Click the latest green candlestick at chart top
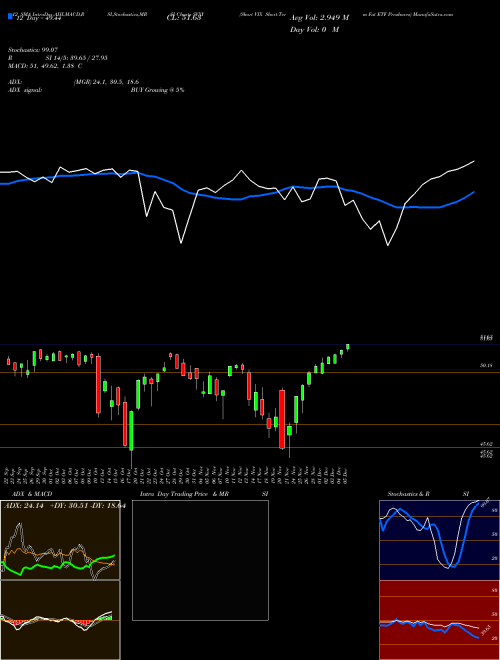Image resolution: width=500 pixels, height=660 pixels. (x=348, y=347)
